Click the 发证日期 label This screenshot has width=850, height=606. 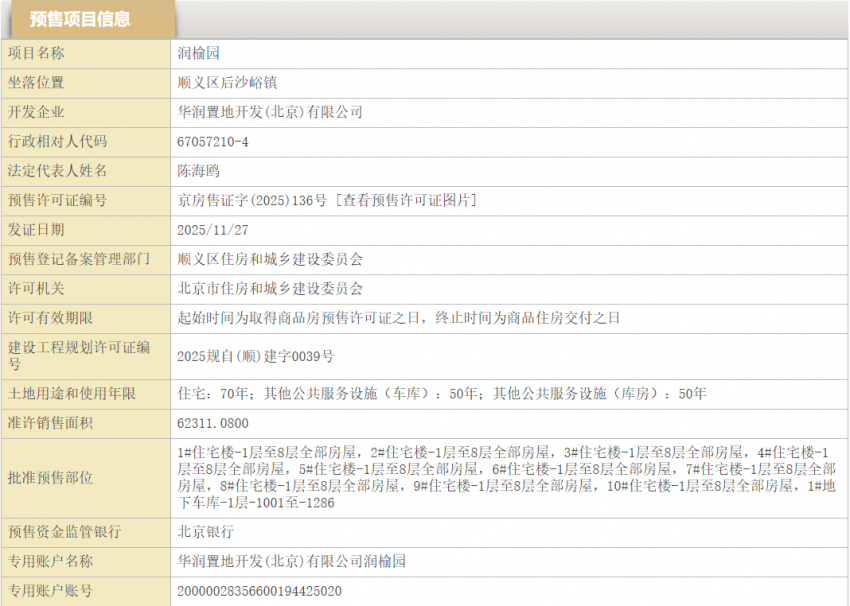[36, 230]
